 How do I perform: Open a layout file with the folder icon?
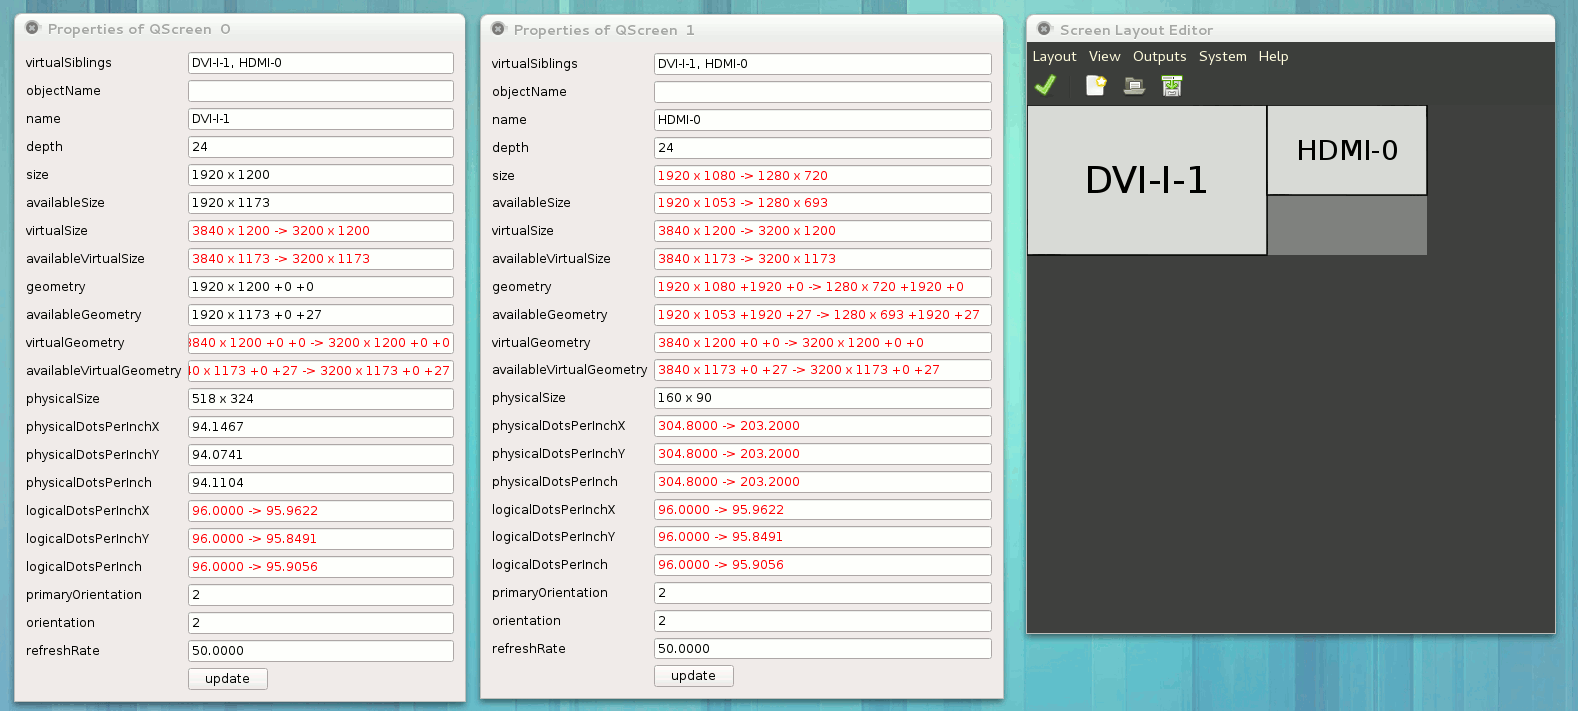pyautogui.click(x=1134, y=86)
